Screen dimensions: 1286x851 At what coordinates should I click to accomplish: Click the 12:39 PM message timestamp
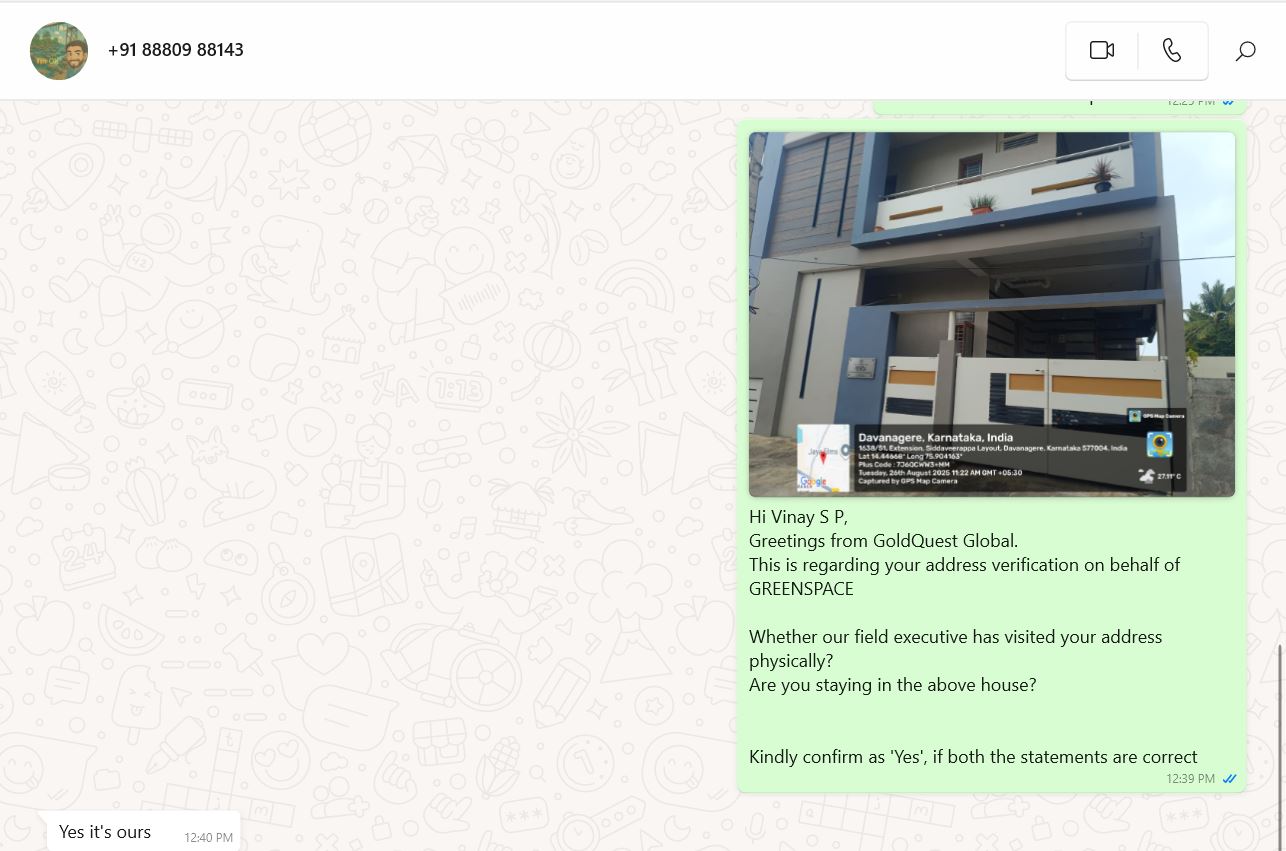[1190, 779]
